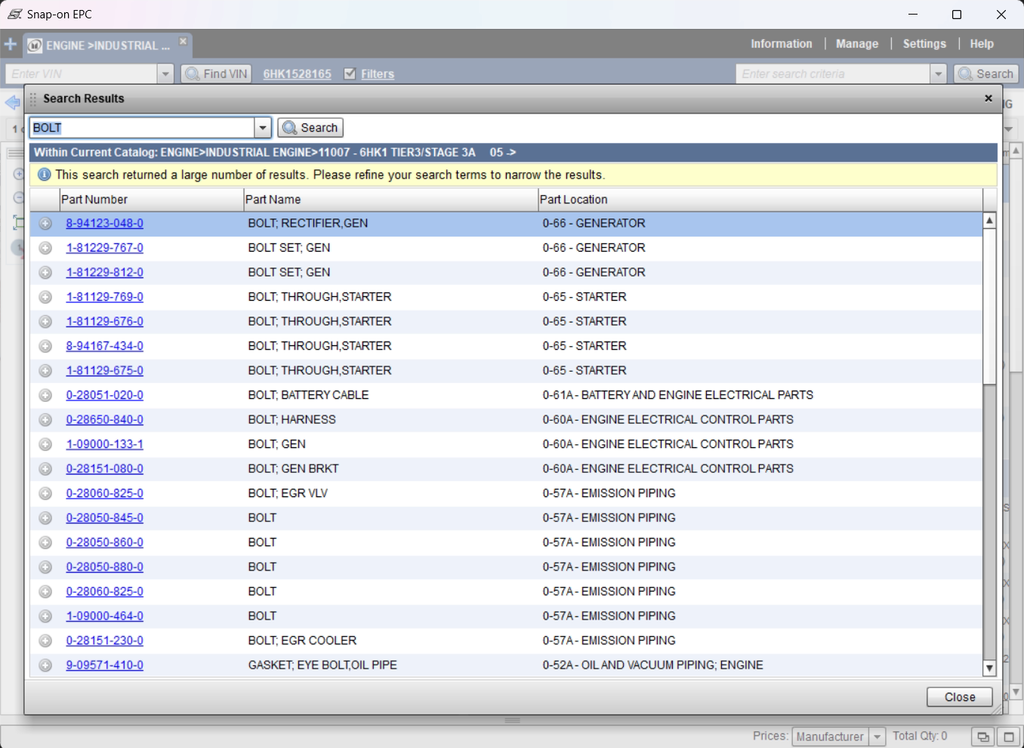Screen dimensions: 1024x748
Task: Open the Prices Manufacturer dropdown
Action: point(877,736)
